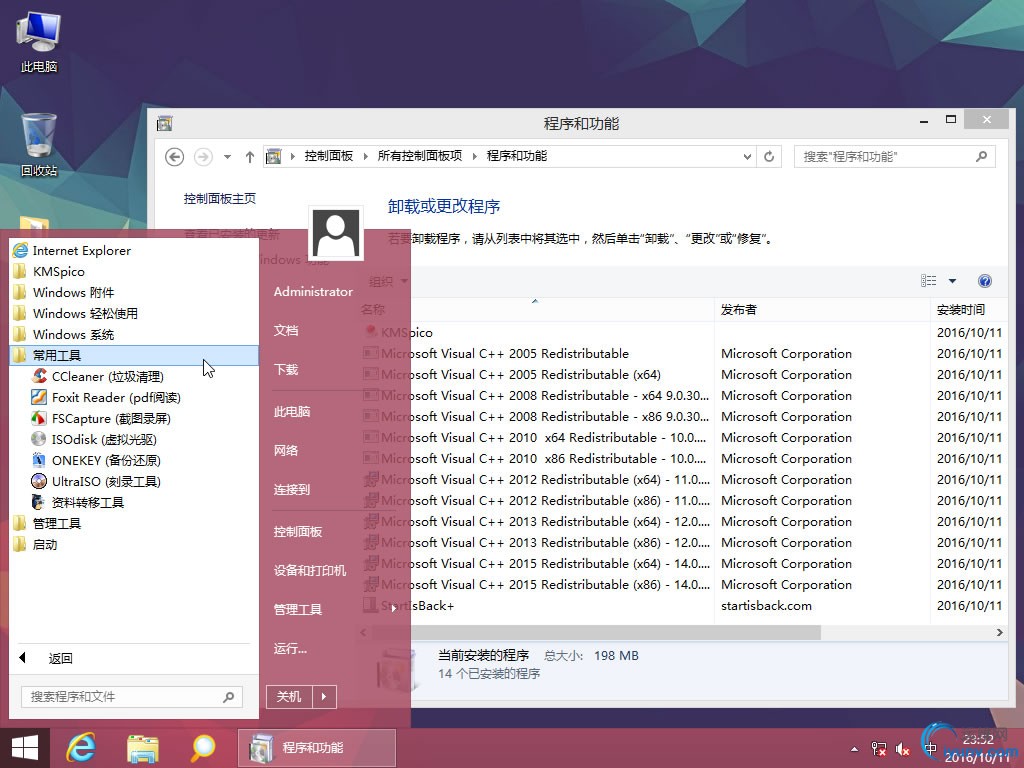Open 控制面板主页 link

point(219,199)
